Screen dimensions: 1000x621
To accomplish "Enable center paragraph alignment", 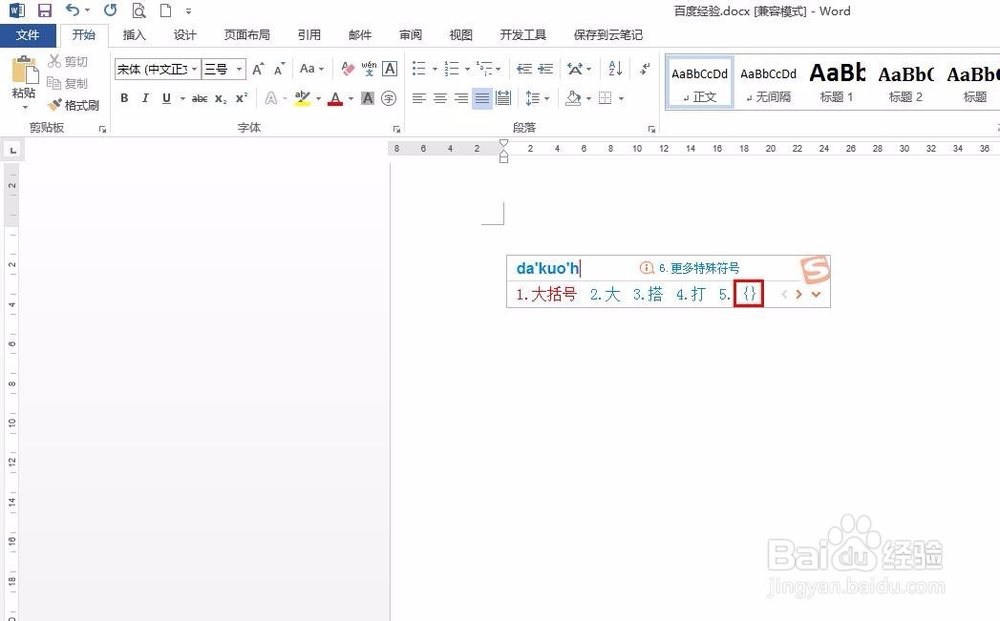I will coord(441,98).
